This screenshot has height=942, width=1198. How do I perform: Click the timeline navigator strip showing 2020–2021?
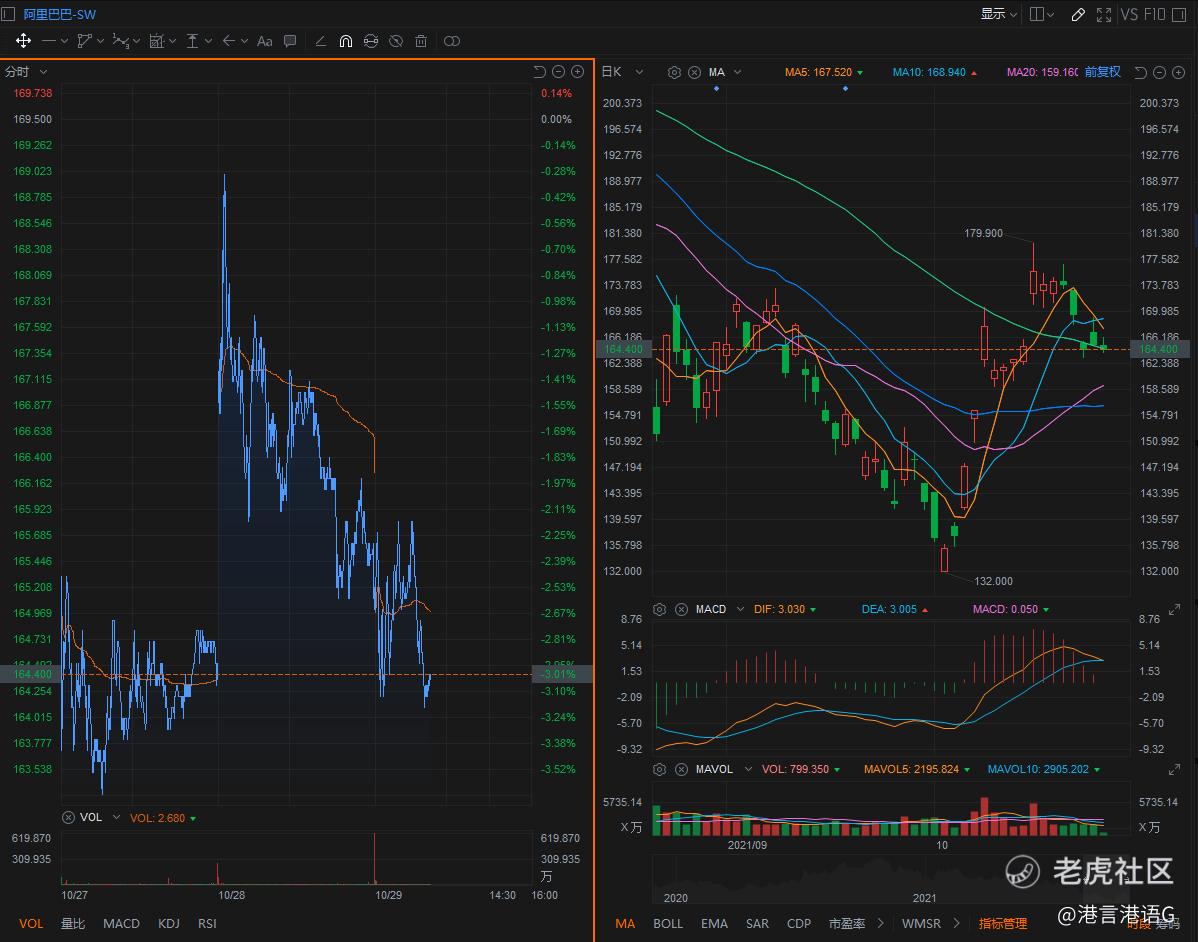point(891,880)
